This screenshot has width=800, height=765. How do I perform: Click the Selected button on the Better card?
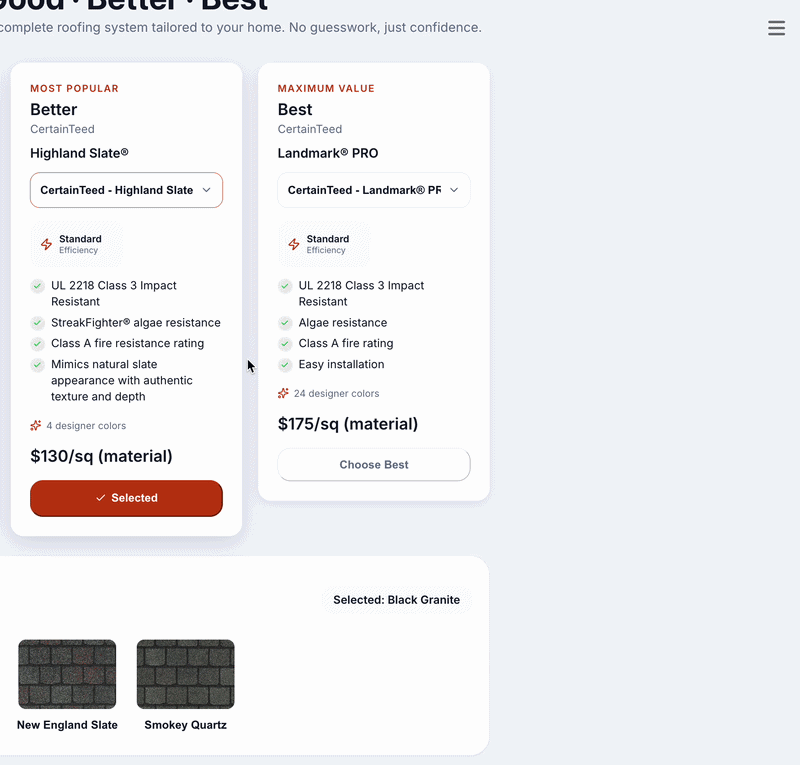(x=127, y=498)
